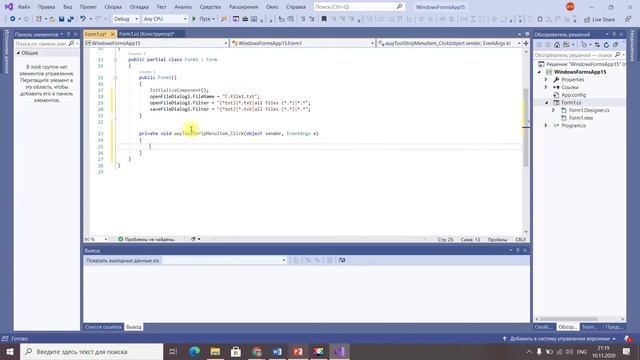Click the feedback icon beside Live Share
The height and width of the screenshot is (360, 640).
click(628, 20)
